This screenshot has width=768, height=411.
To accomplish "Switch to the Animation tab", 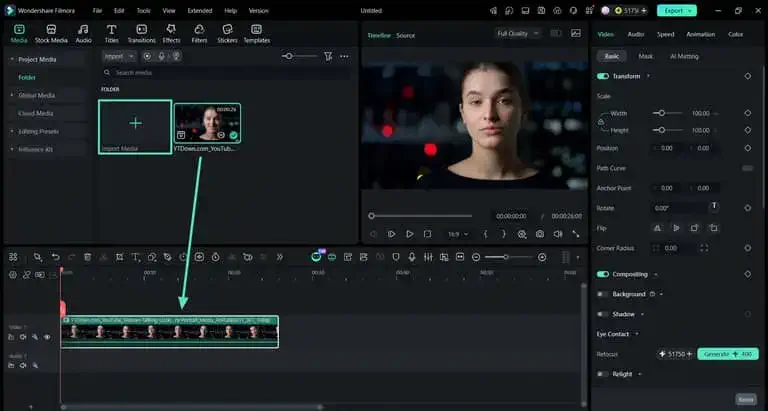I will click(x=700, y=34).
